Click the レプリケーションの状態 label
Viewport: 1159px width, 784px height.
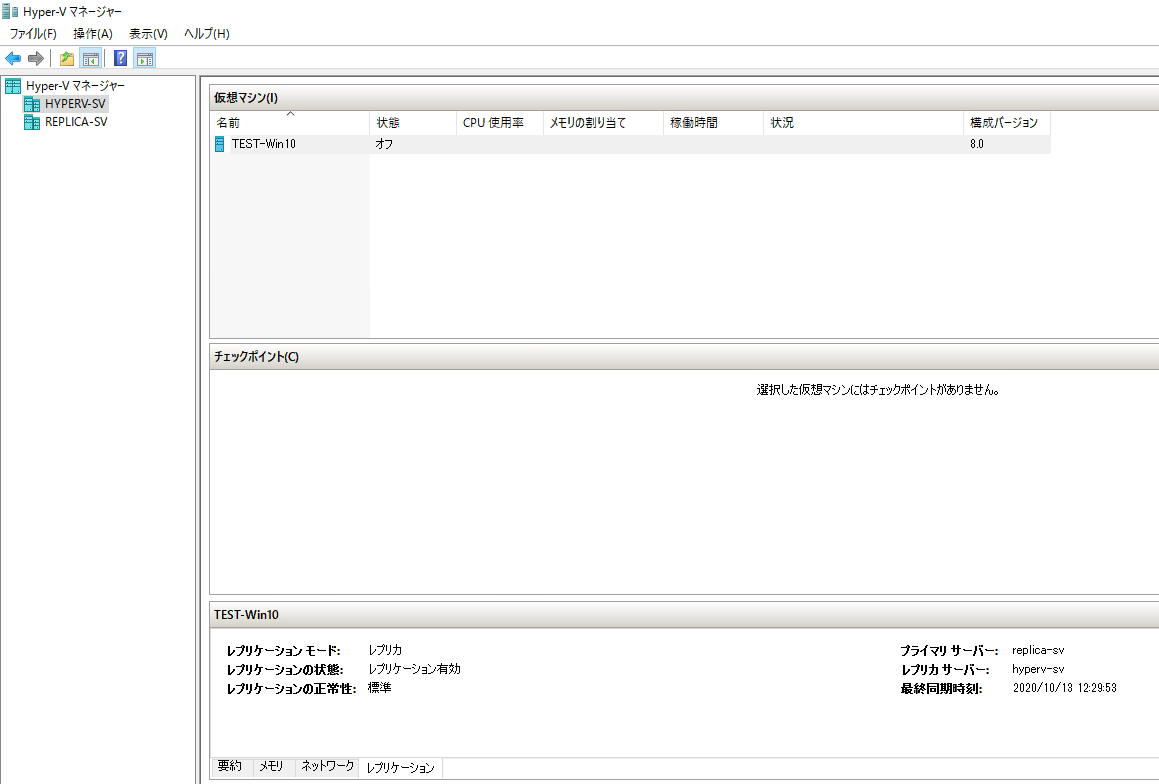(285, 670)
